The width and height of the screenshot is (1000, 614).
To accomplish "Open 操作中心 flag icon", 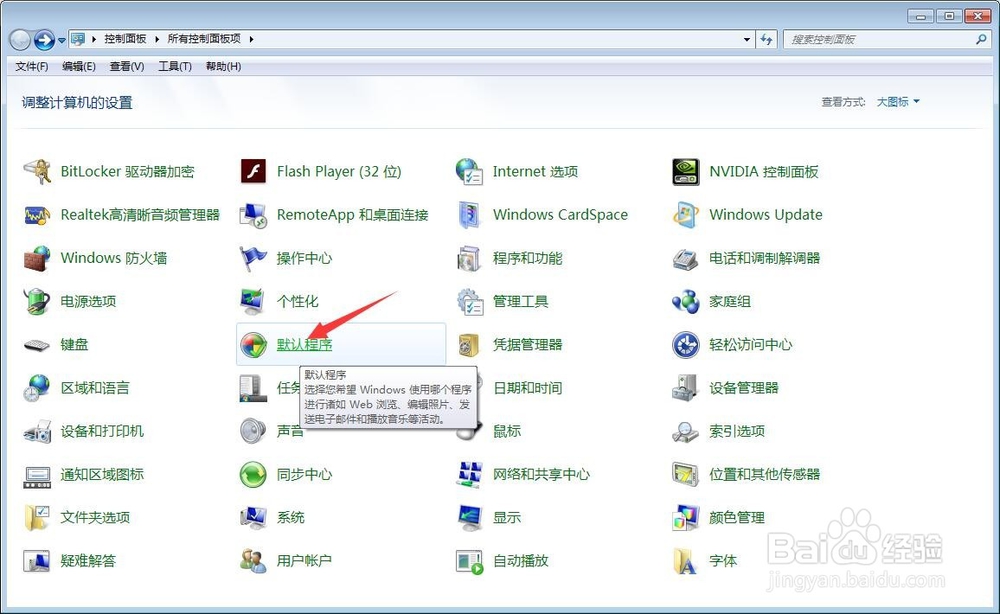I will pyautogui.click(x=253, y=258).
